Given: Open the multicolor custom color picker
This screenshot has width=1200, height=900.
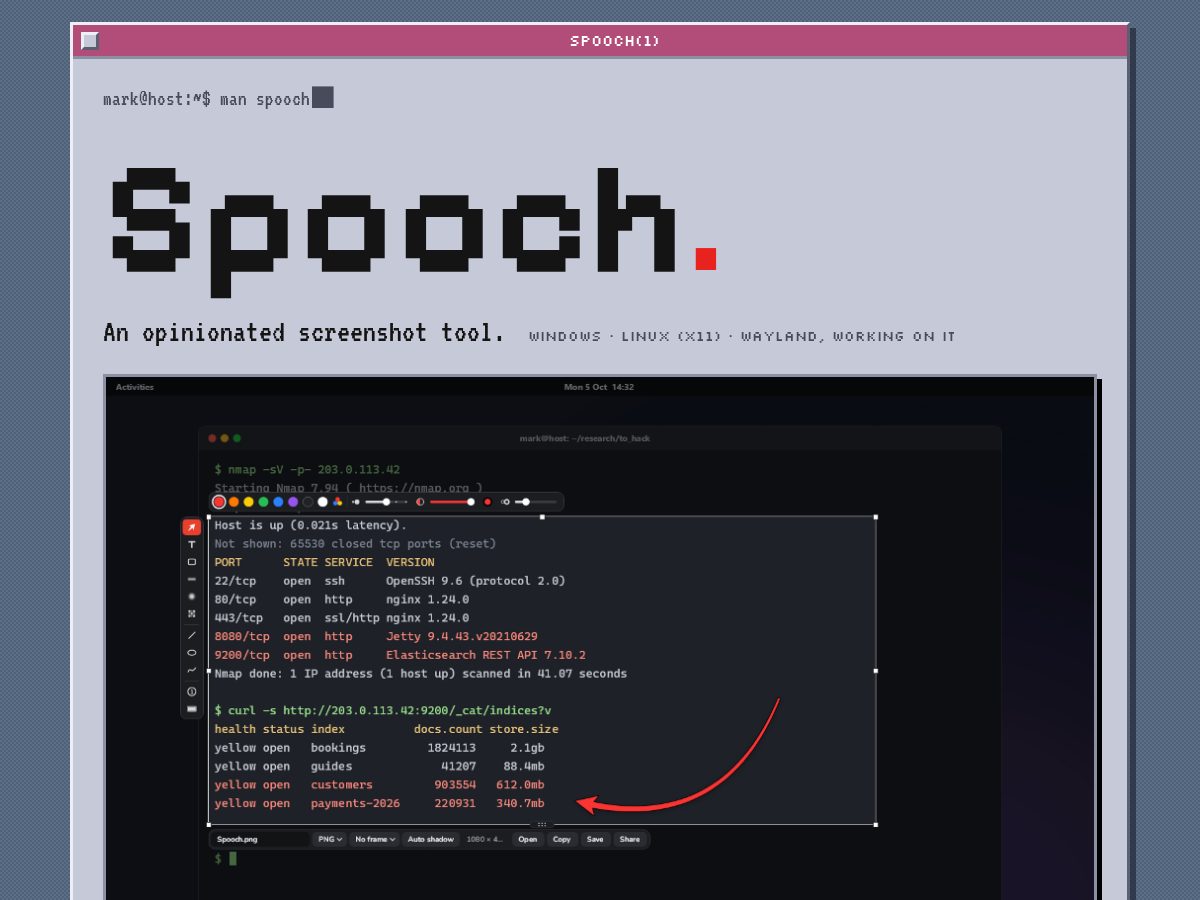Looking at the screenshot, I should coord(337,502).
